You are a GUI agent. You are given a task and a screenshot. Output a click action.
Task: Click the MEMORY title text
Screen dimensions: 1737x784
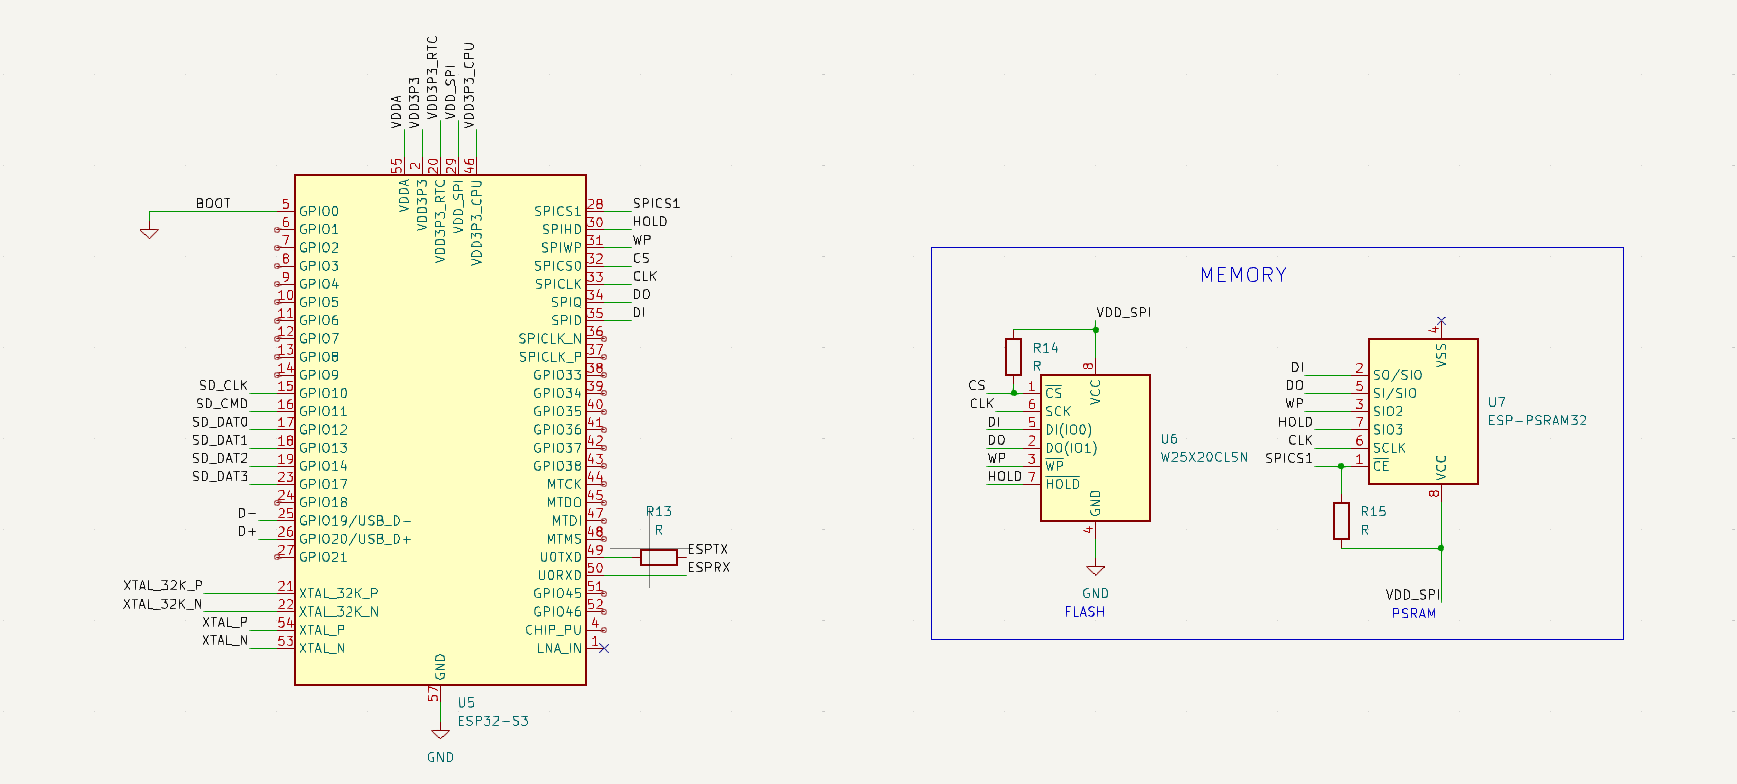(x=1243, y=275)
